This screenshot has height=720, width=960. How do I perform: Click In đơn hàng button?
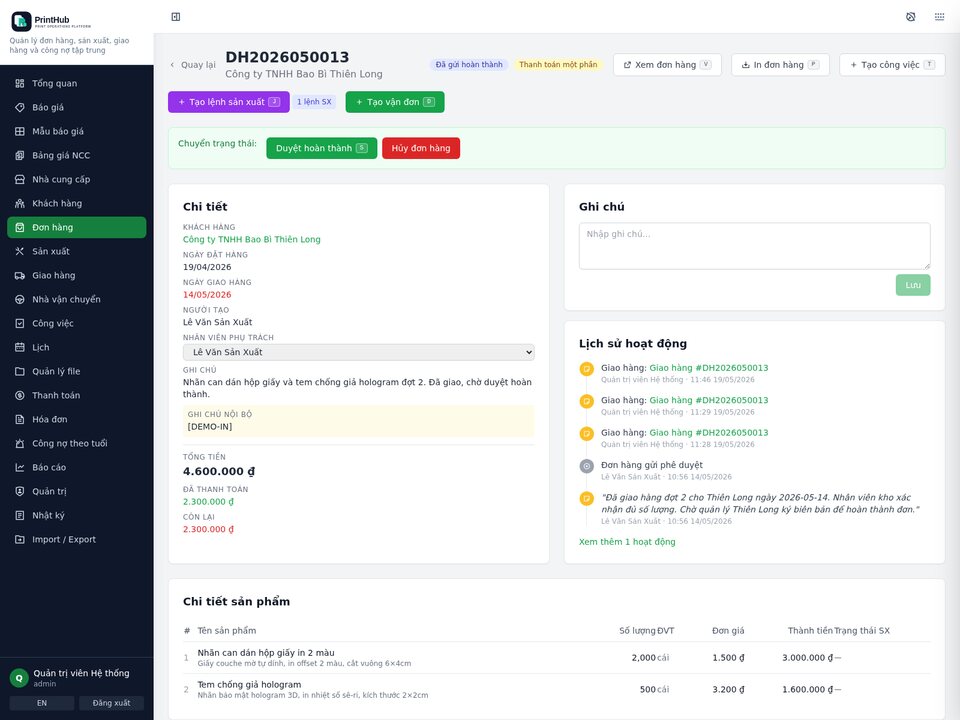[x=780, y=65]
